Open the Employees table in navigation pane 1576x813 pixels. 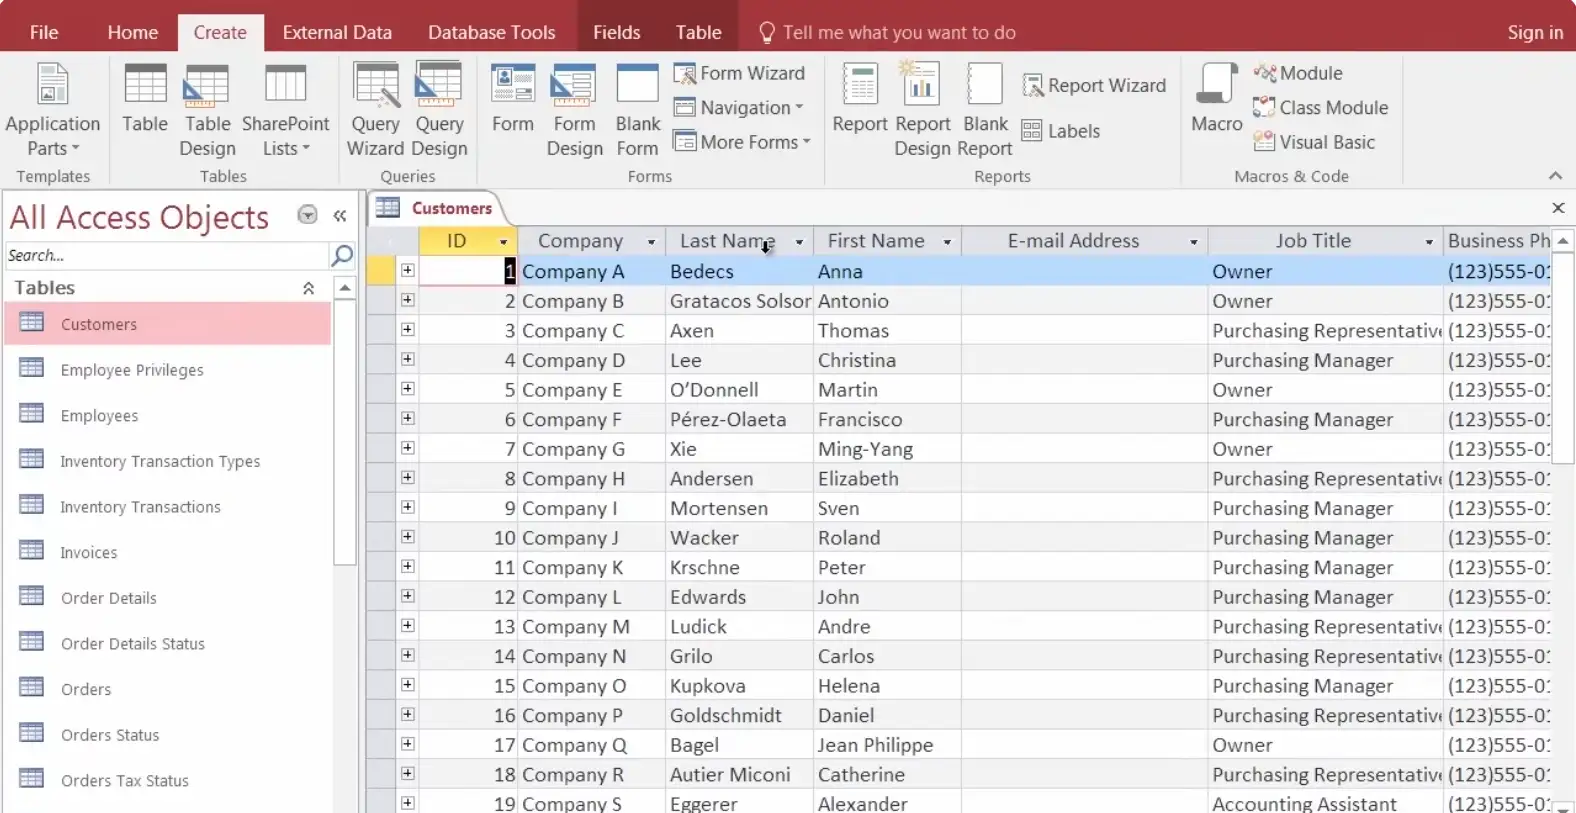click(x=99, y=415)
